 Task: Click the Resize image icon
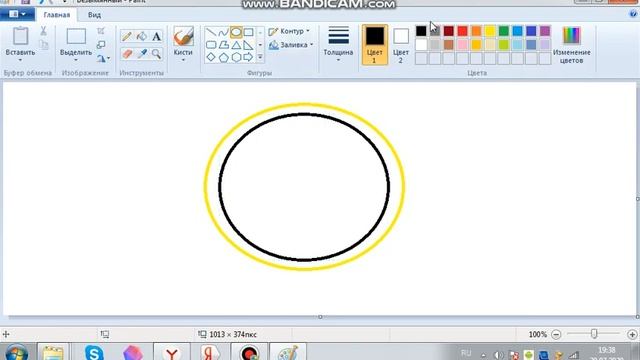coord(101,44)
